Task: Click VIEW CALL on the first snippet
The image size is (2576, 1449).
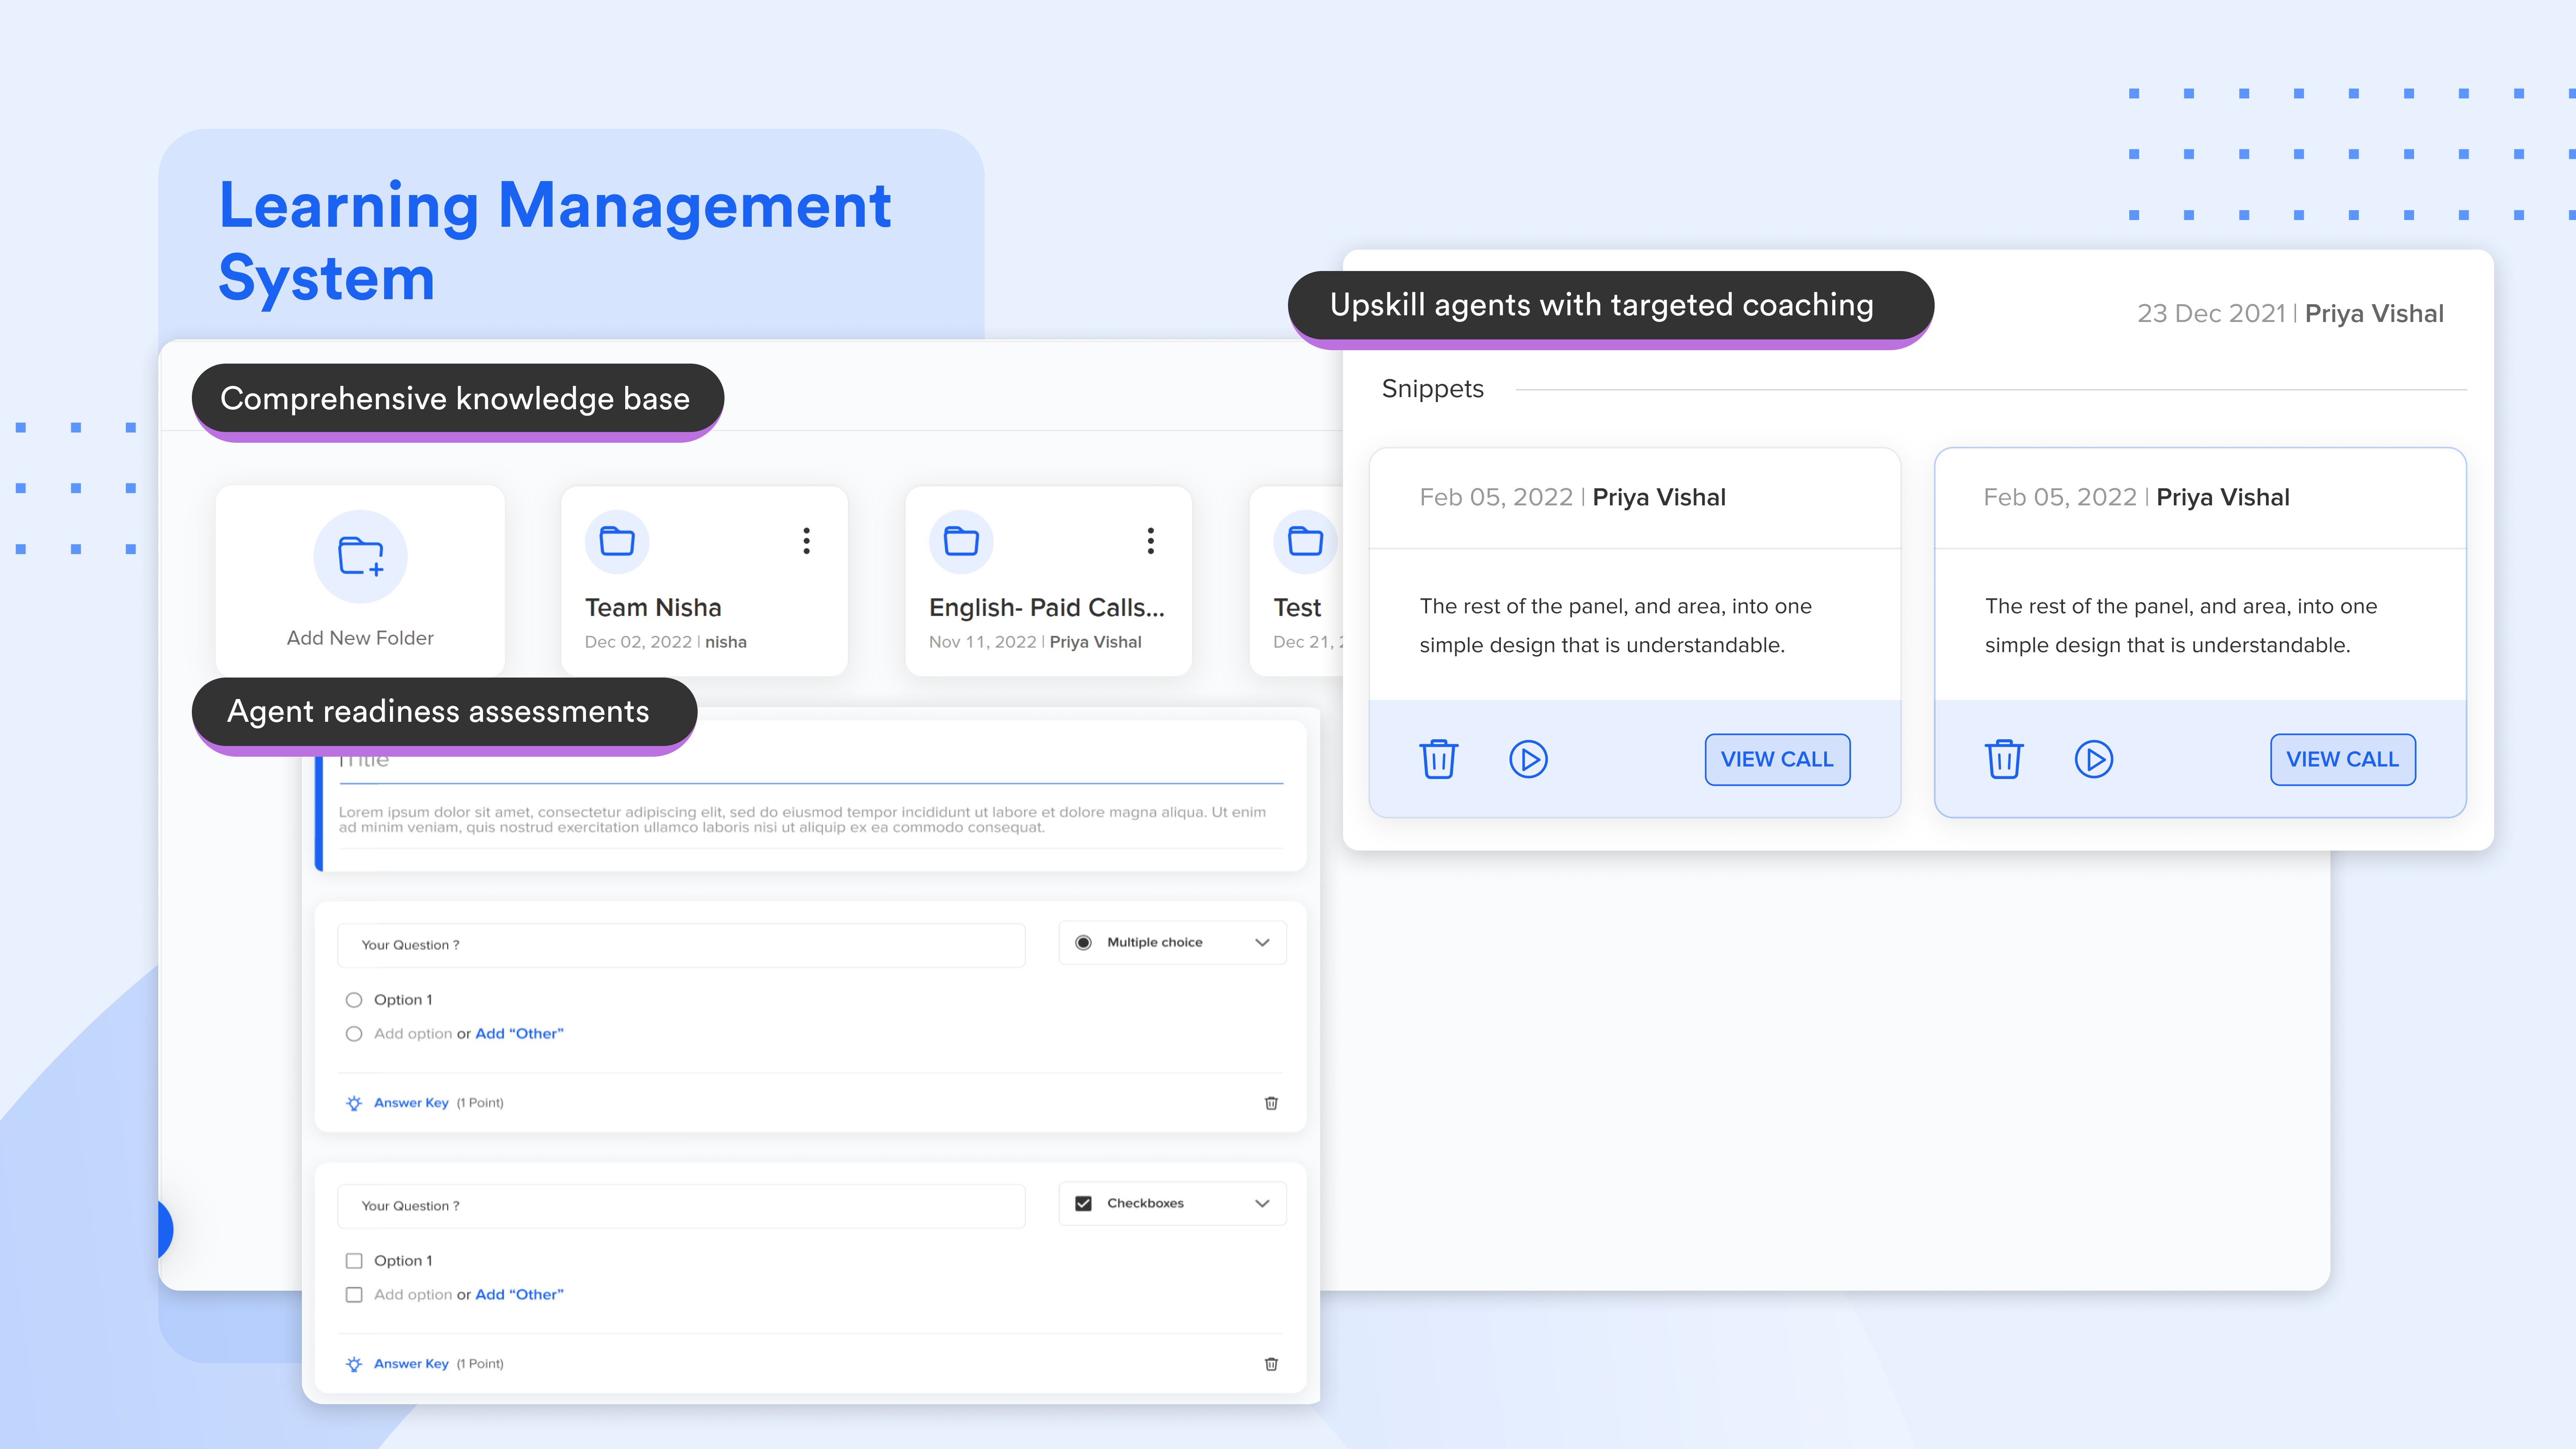Action: tap(1777, 759)
